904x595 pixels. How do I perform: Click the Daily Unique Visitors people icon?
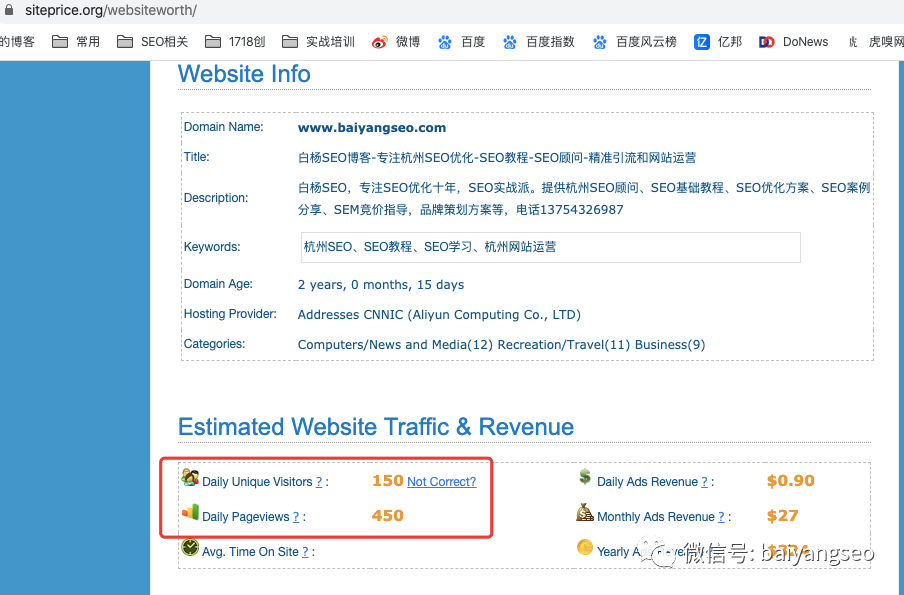pos(190,477)
